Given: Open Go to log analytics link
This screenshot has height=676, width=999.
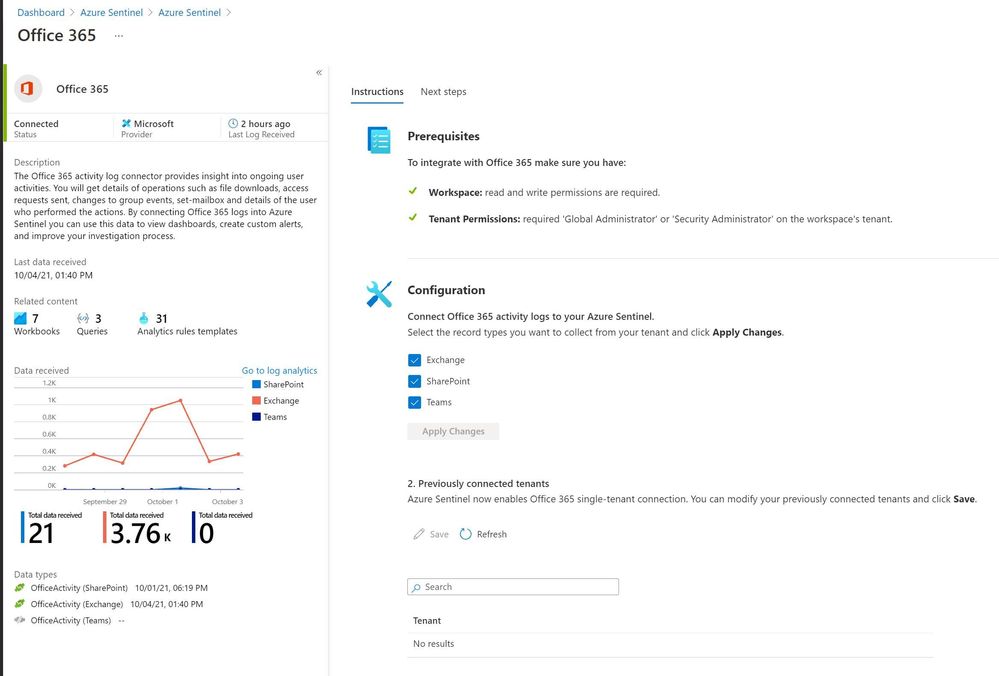Looking at the screenshot, I should [279, 370].
